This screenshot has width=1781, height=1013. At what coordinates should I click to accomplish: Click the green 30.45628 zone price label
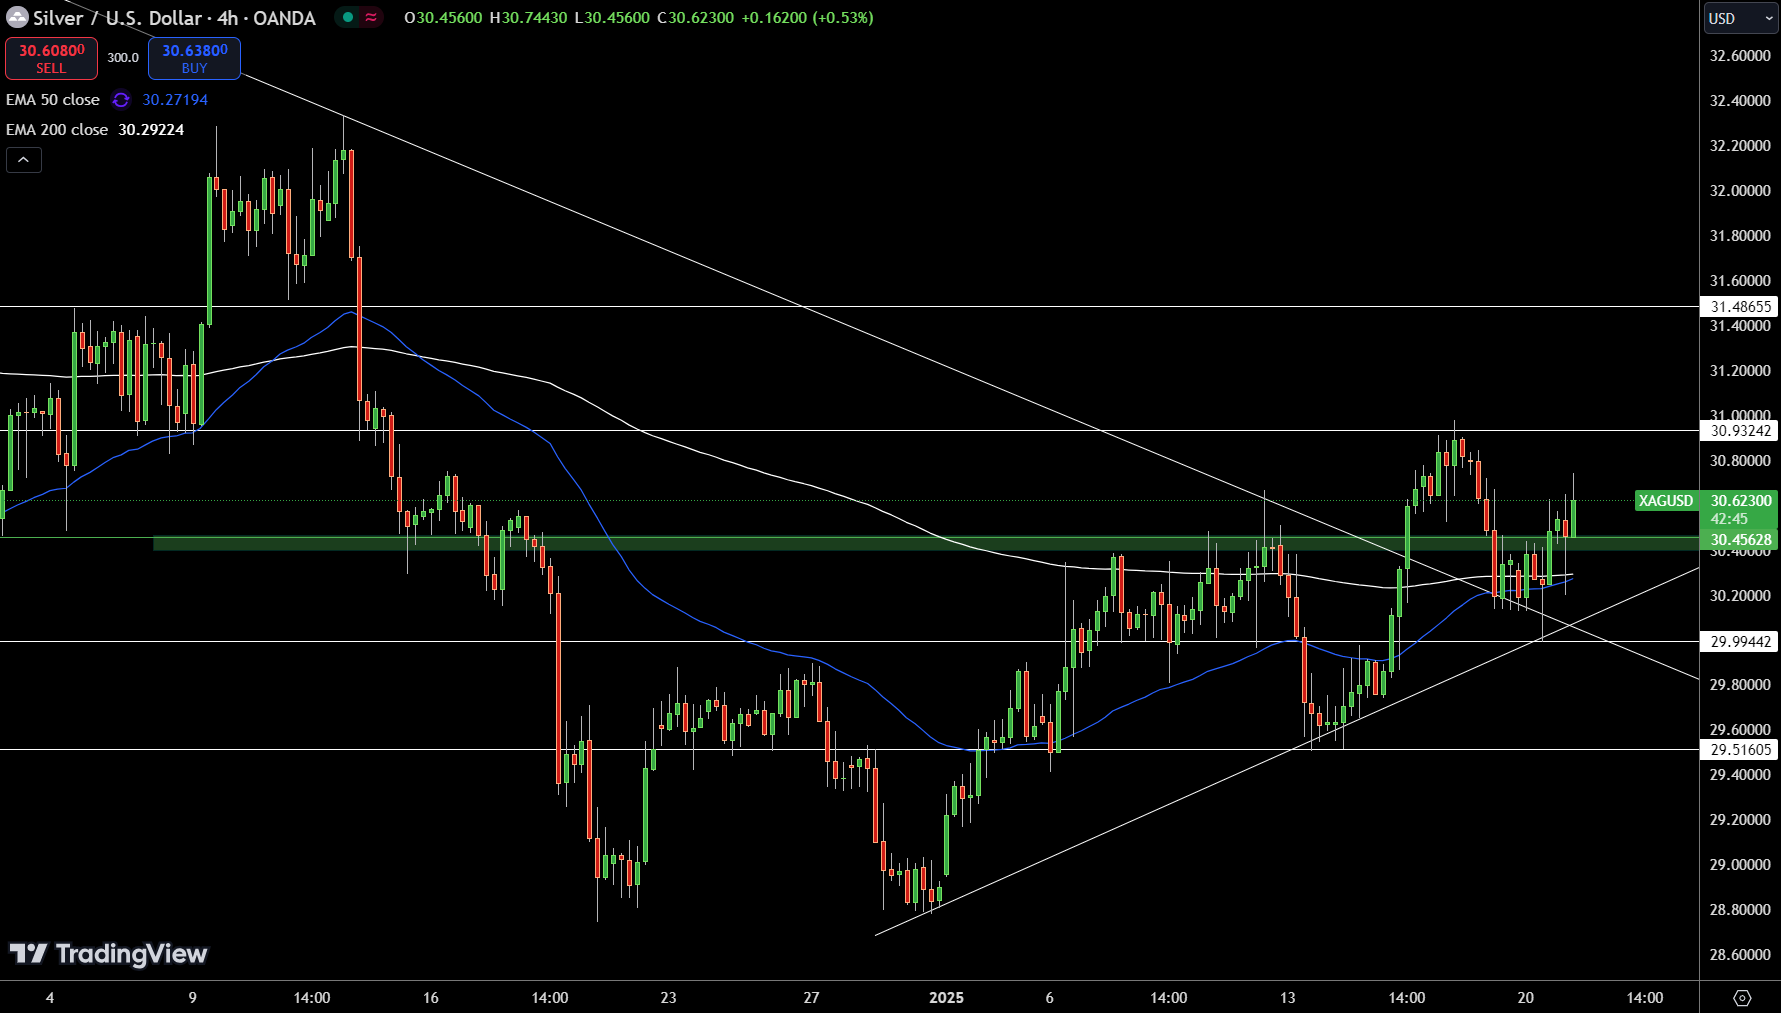(x=1739, y=540)
